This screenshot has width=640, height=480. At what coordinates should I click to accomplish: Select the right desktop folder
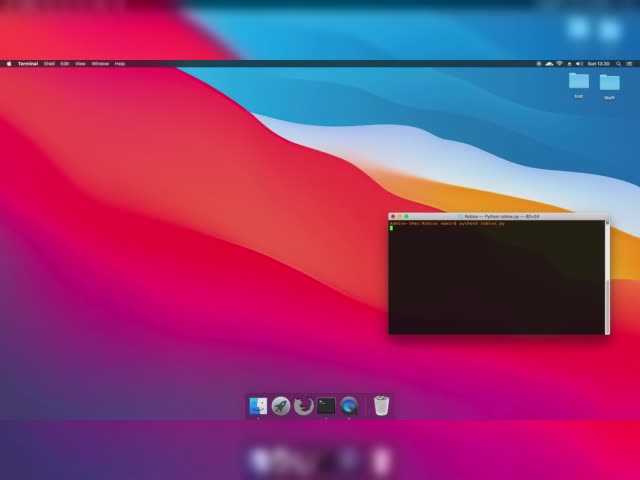pos(609,82)
